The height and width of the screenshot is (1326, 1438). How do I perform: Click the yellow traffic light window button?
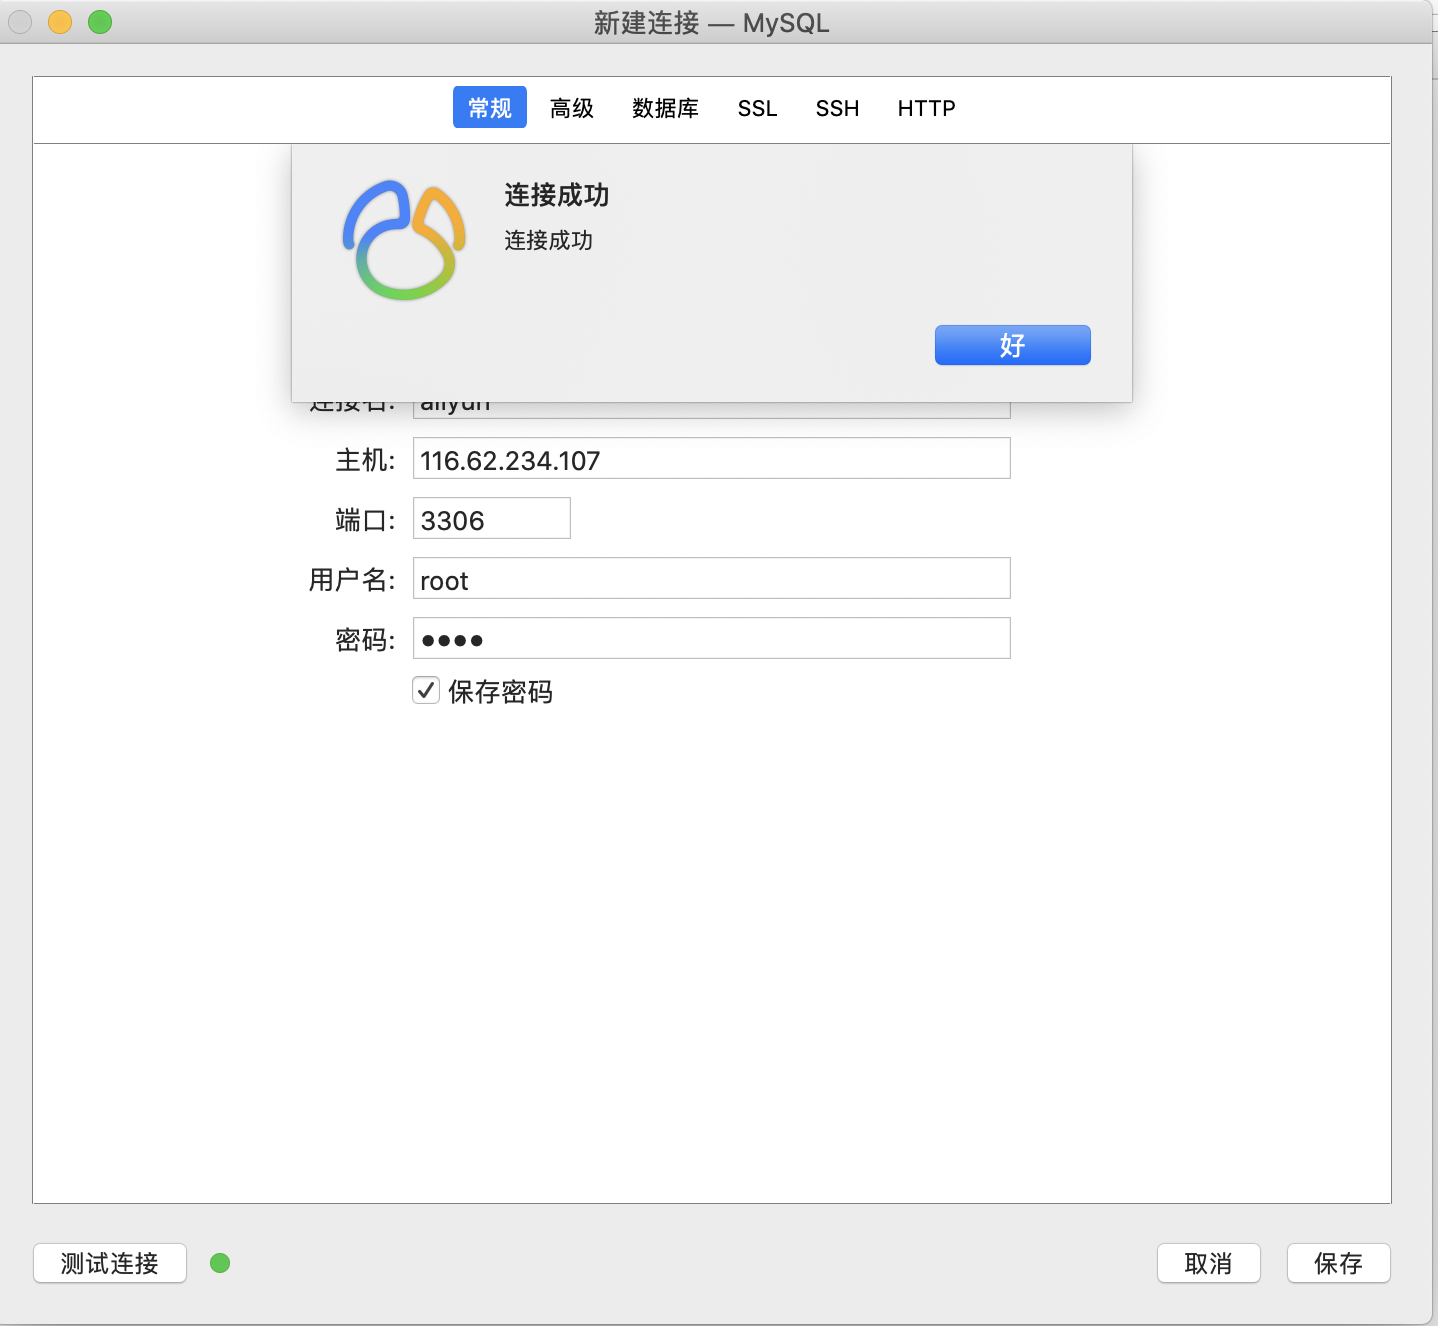[59, 22]
